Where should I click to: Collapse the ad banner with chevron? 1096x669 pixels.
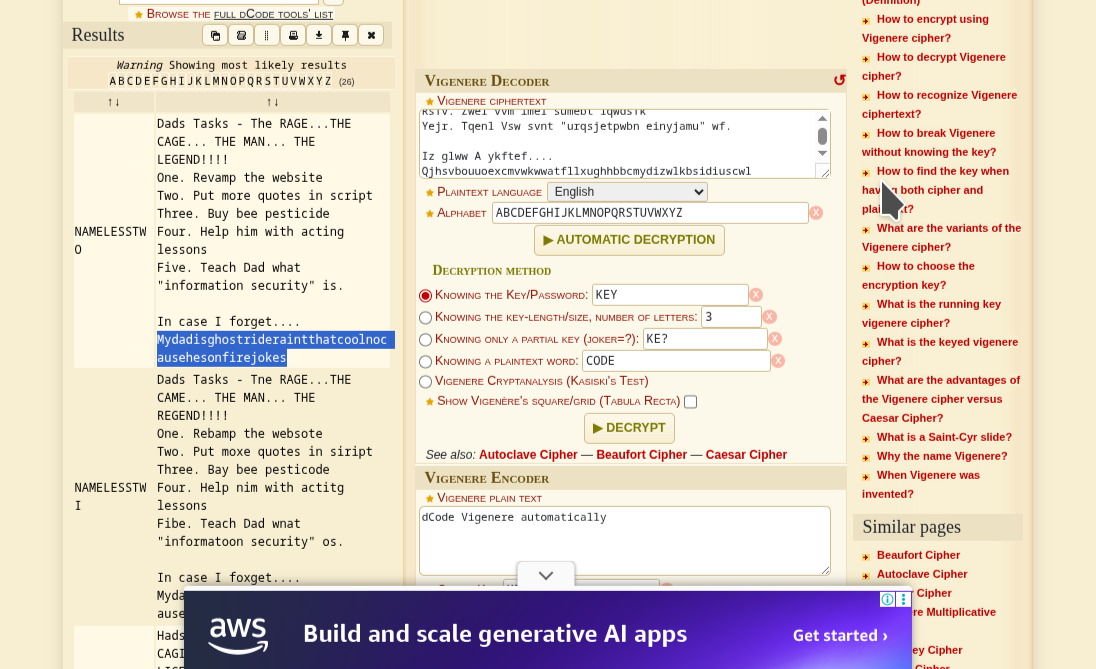coord(546,575)
